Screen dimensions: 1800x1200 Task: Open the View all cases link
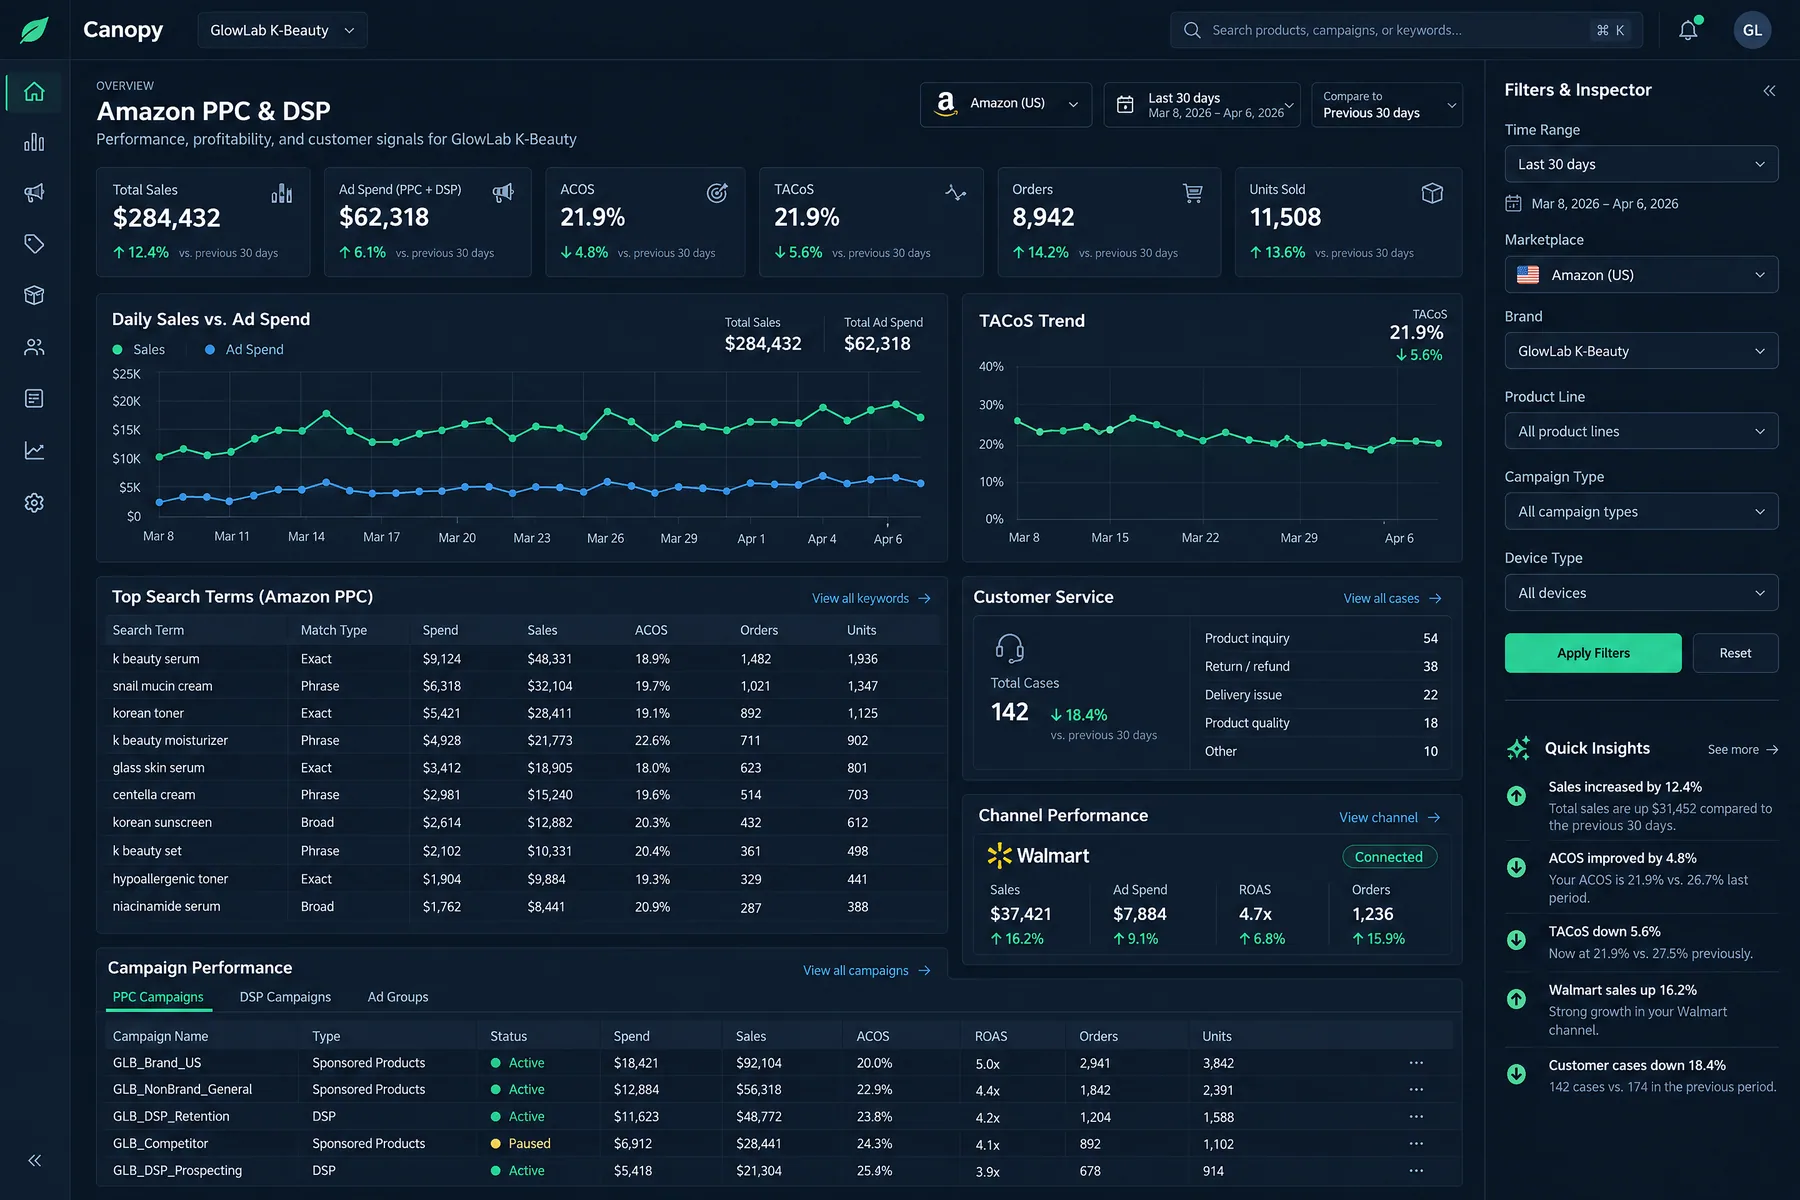[x=1392, y=598]
